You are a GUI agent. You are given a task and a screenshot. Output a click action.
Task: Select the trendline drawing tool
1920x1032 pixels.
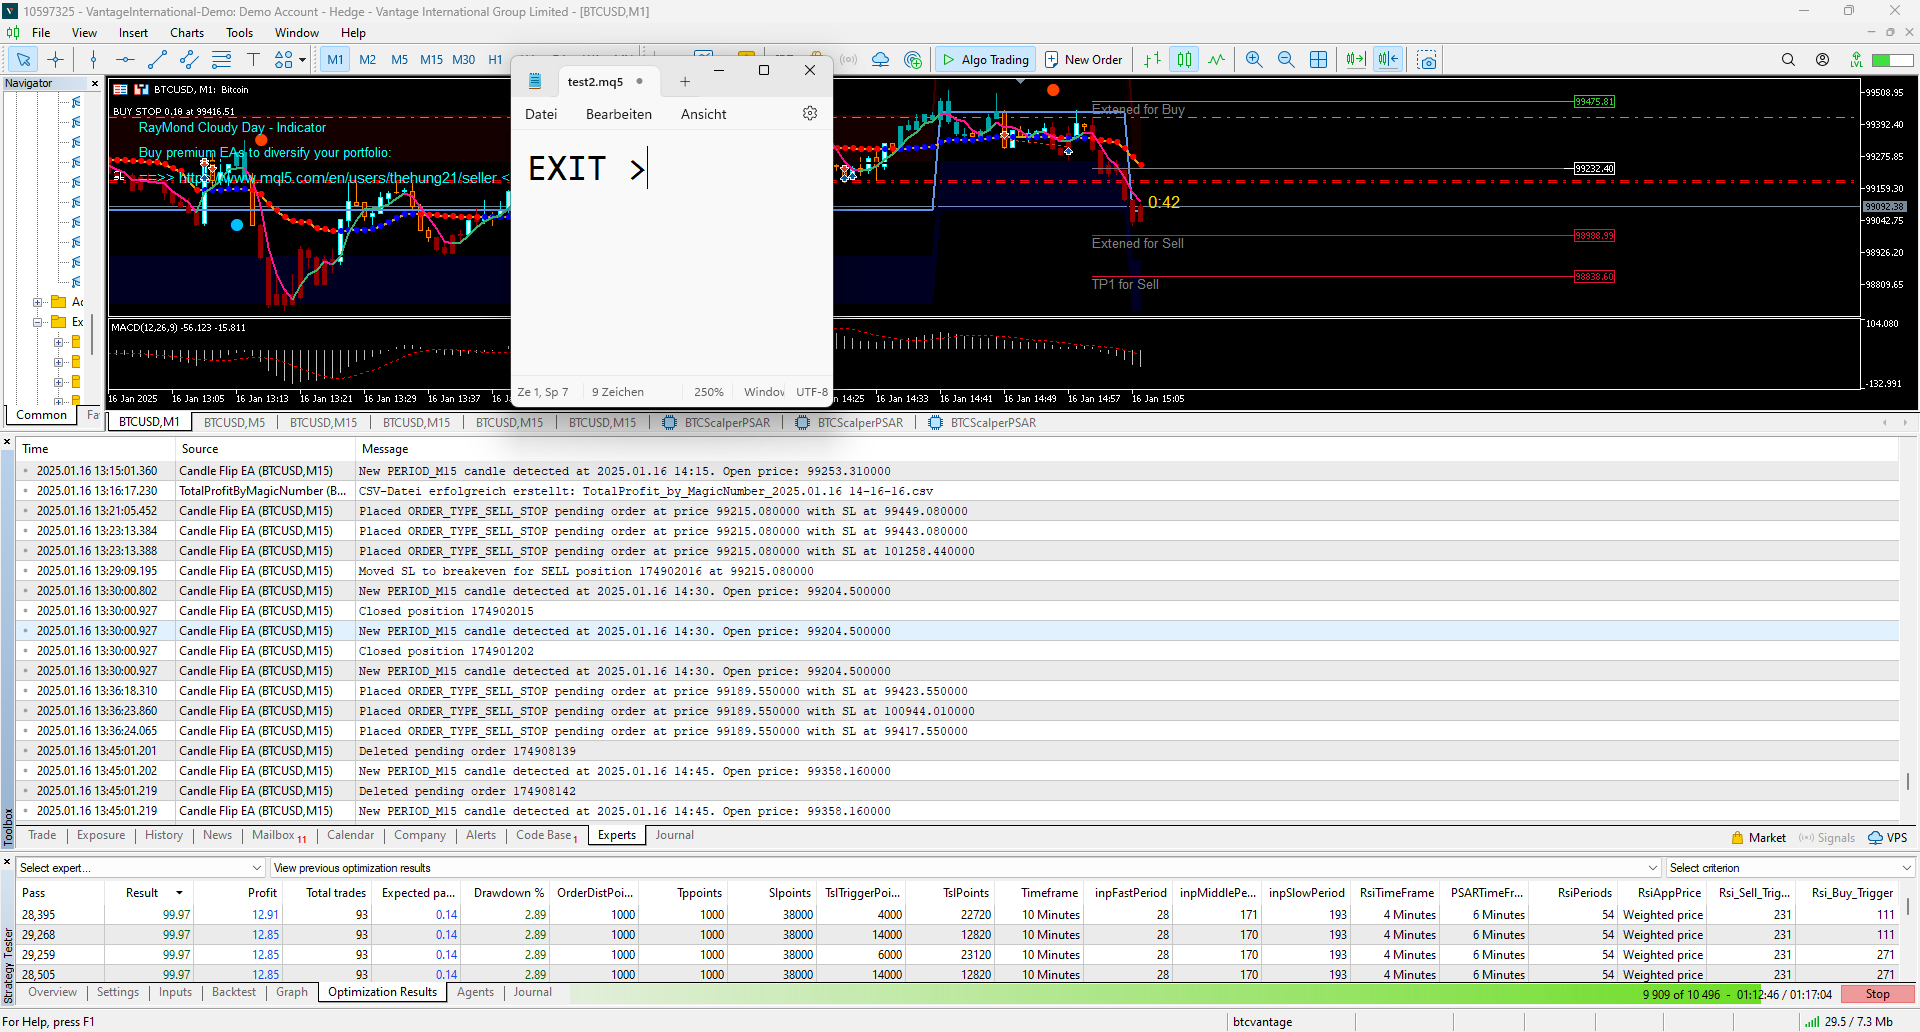[157, 60]
